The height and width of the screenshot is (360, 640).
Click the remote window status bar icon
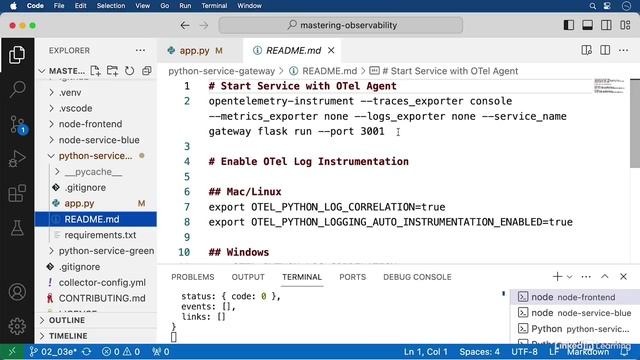tap(12, 351)
